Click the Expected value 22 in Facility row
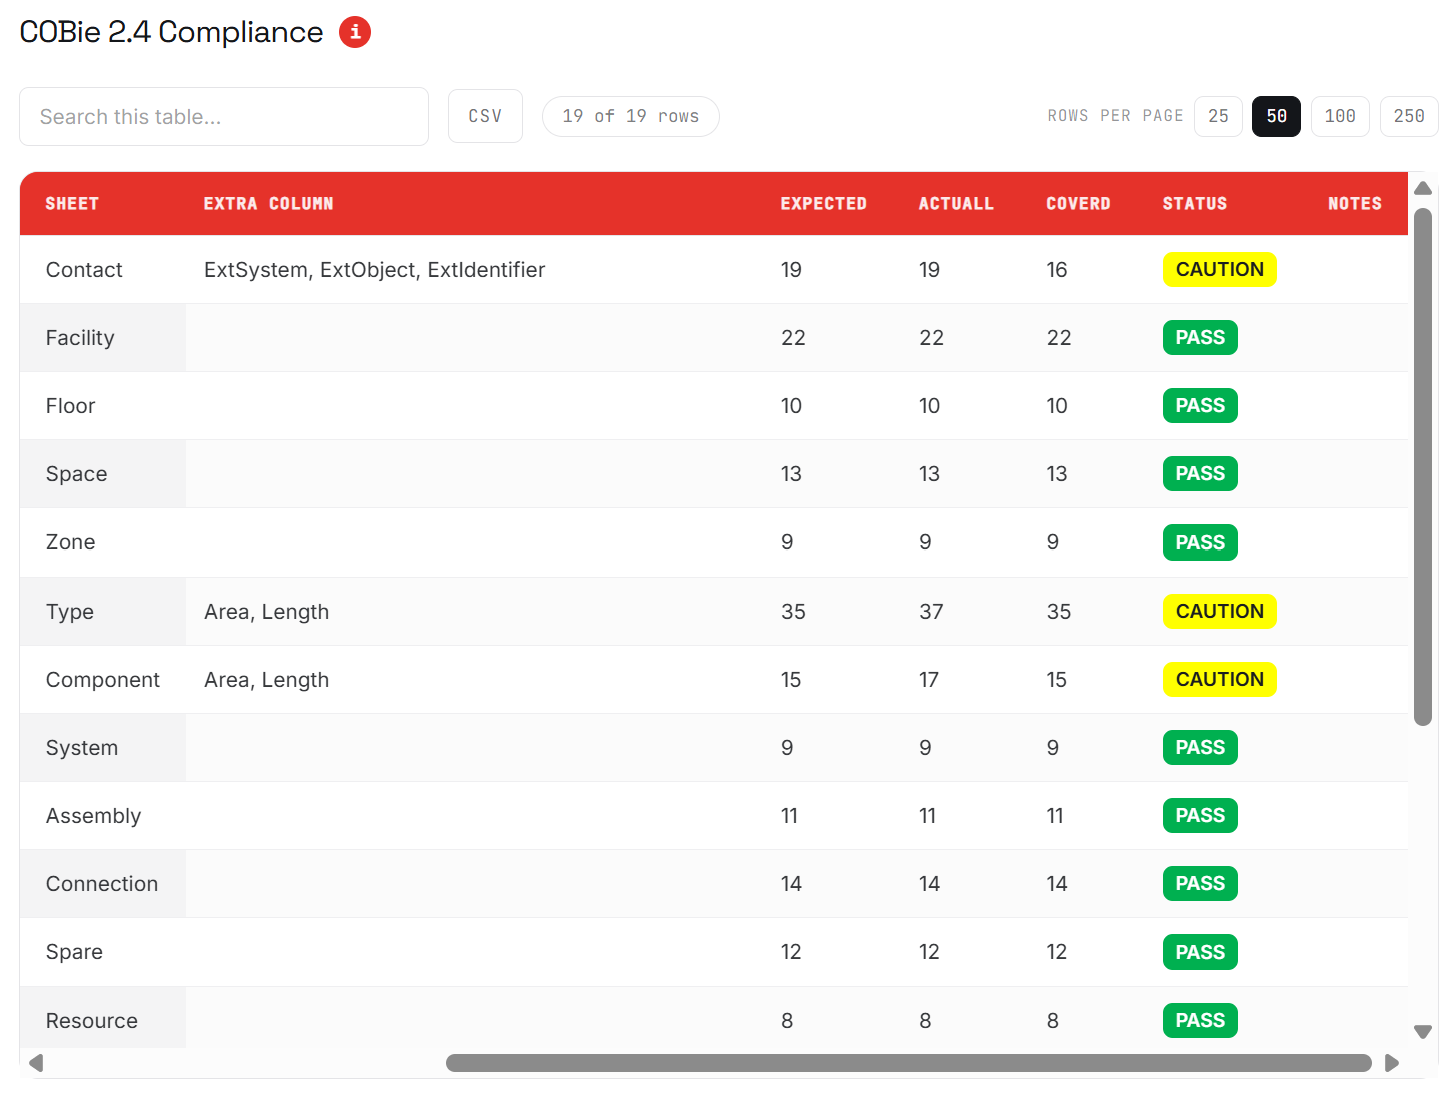1450x1096 pixels. (793, 338)
